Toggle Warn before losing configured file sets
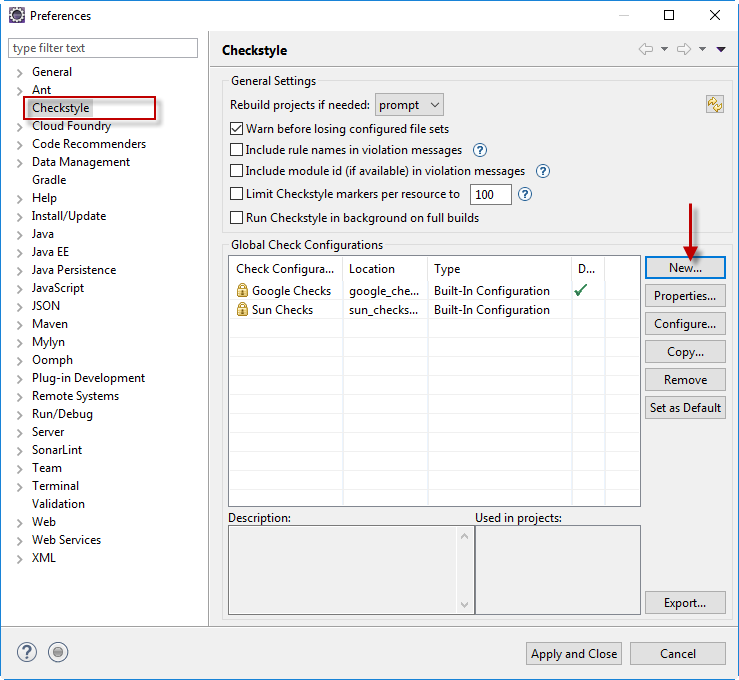 [237, 129]
